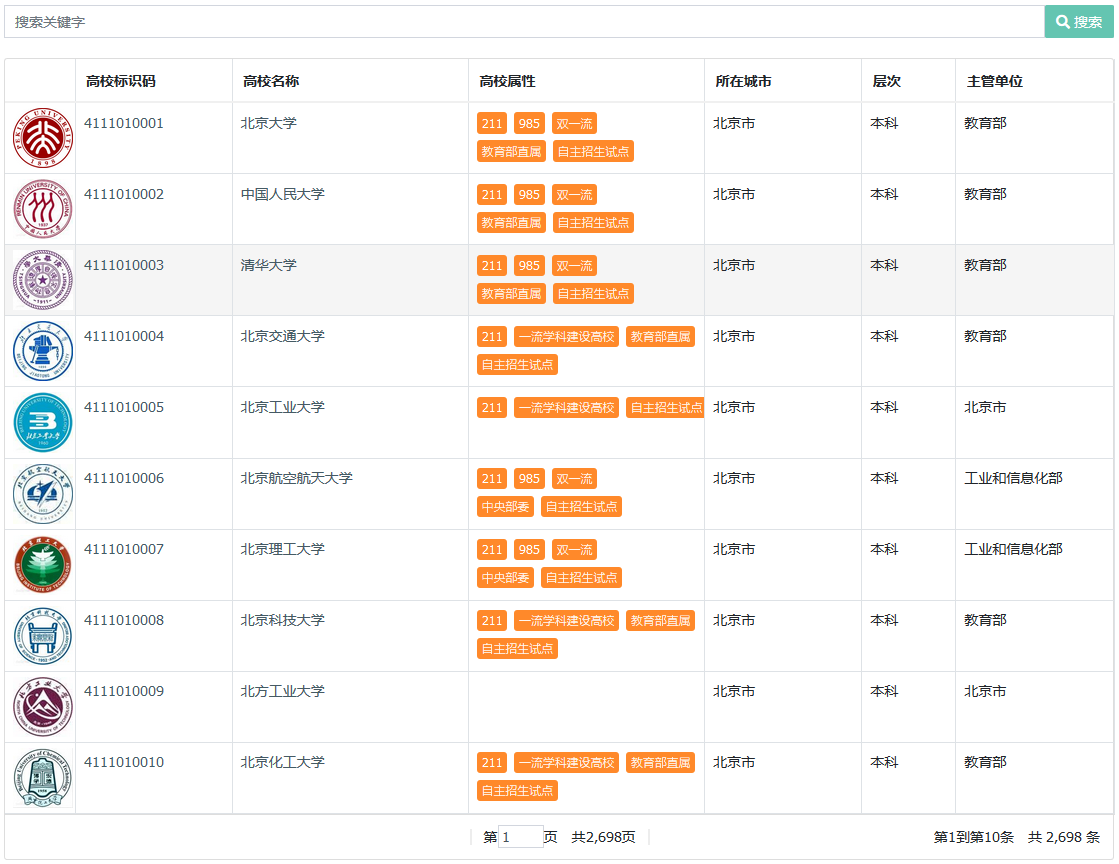This screenshot has width=1119, height=864.
Task: Click the 北京化工大学 logo
Action: 43,778
